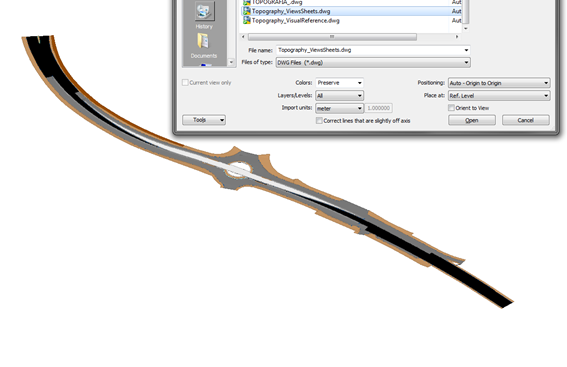Enable Orient to View checkbox

451,108
